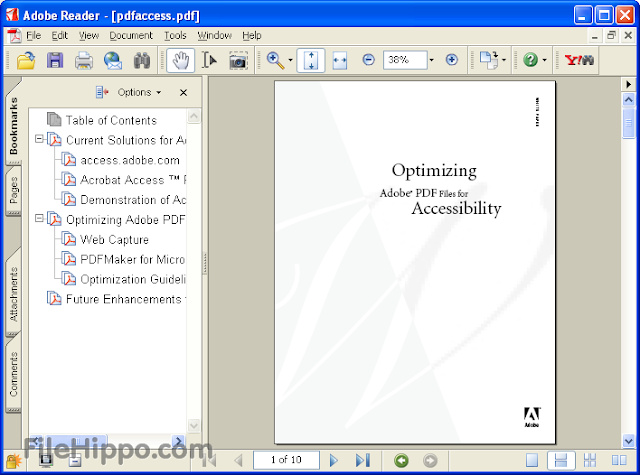Go to the next page

pos(333,460)
